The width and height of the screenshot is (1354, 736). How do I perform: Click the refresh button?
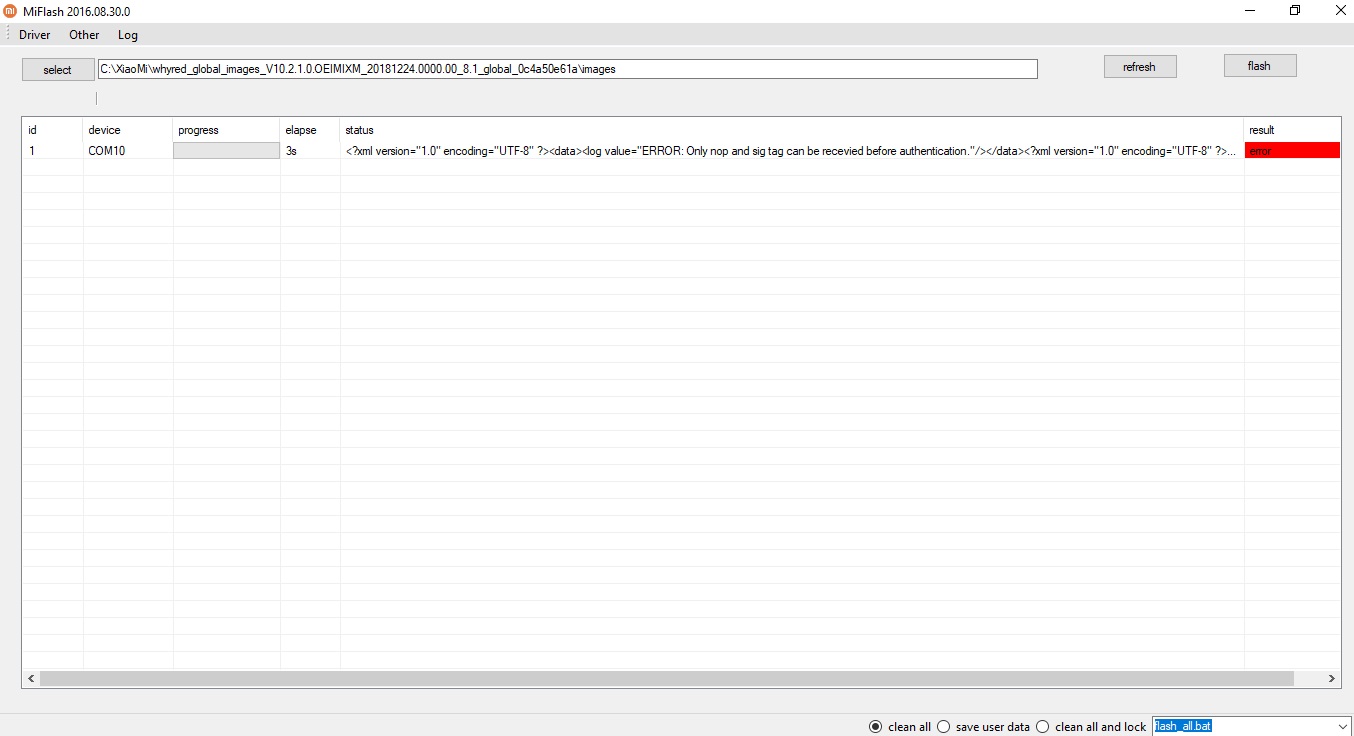(x=1140, y=67)
